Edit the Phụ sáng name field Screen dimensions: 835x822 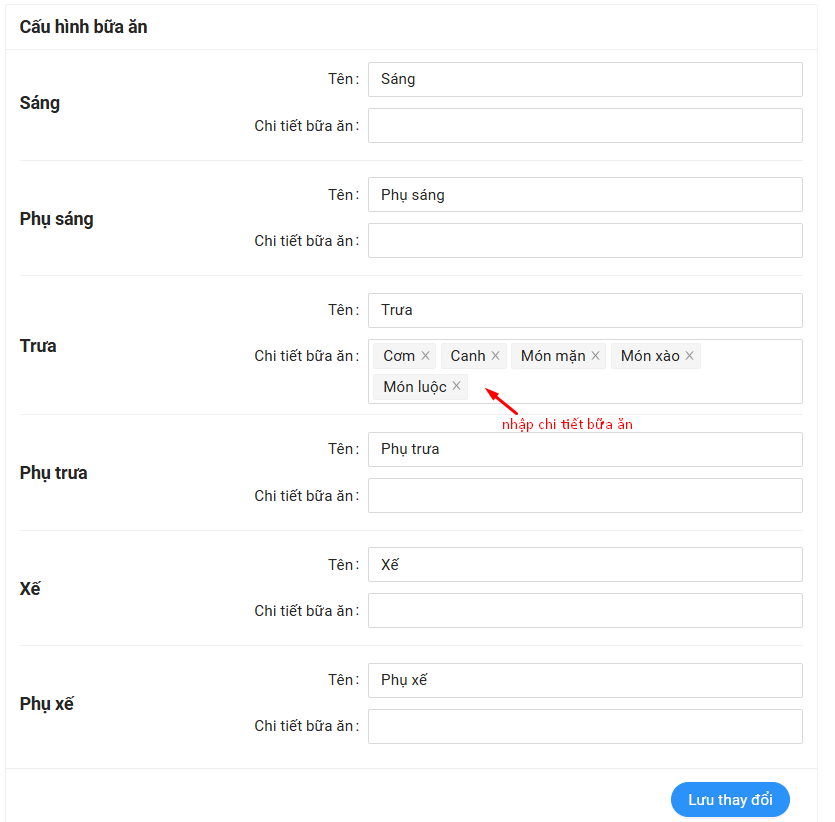click(585, 195)
